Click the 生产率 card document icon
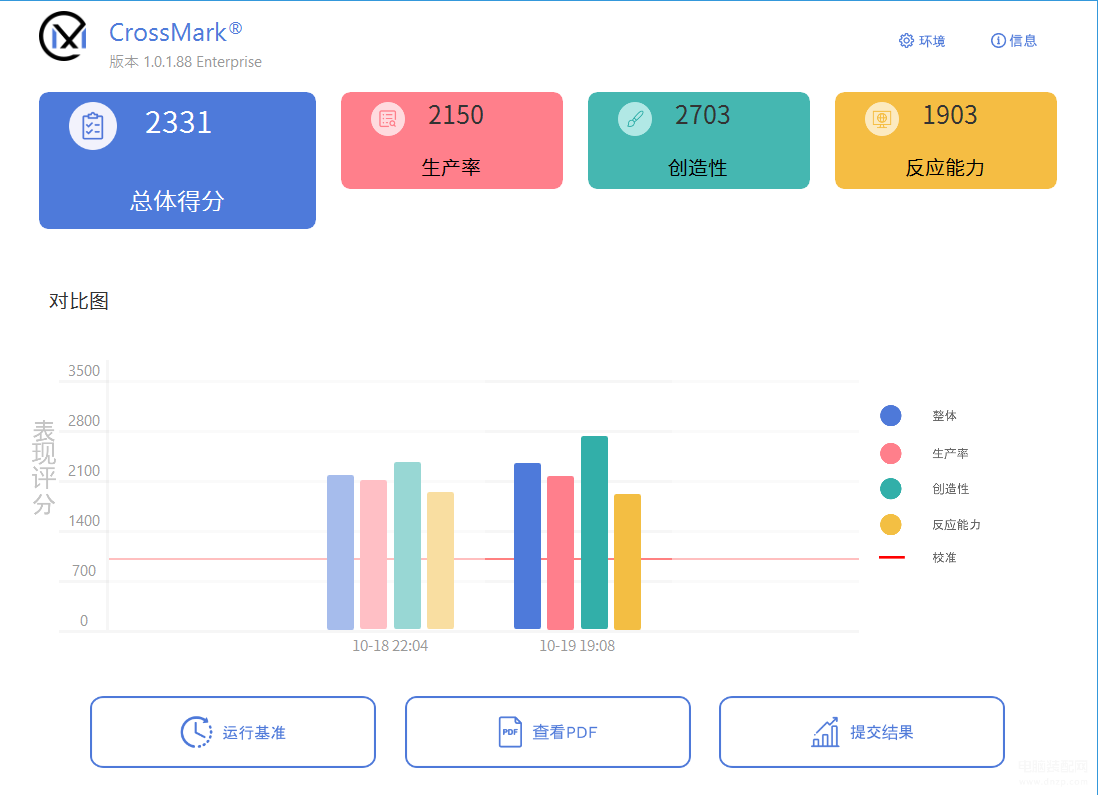 tap(388, 119)
